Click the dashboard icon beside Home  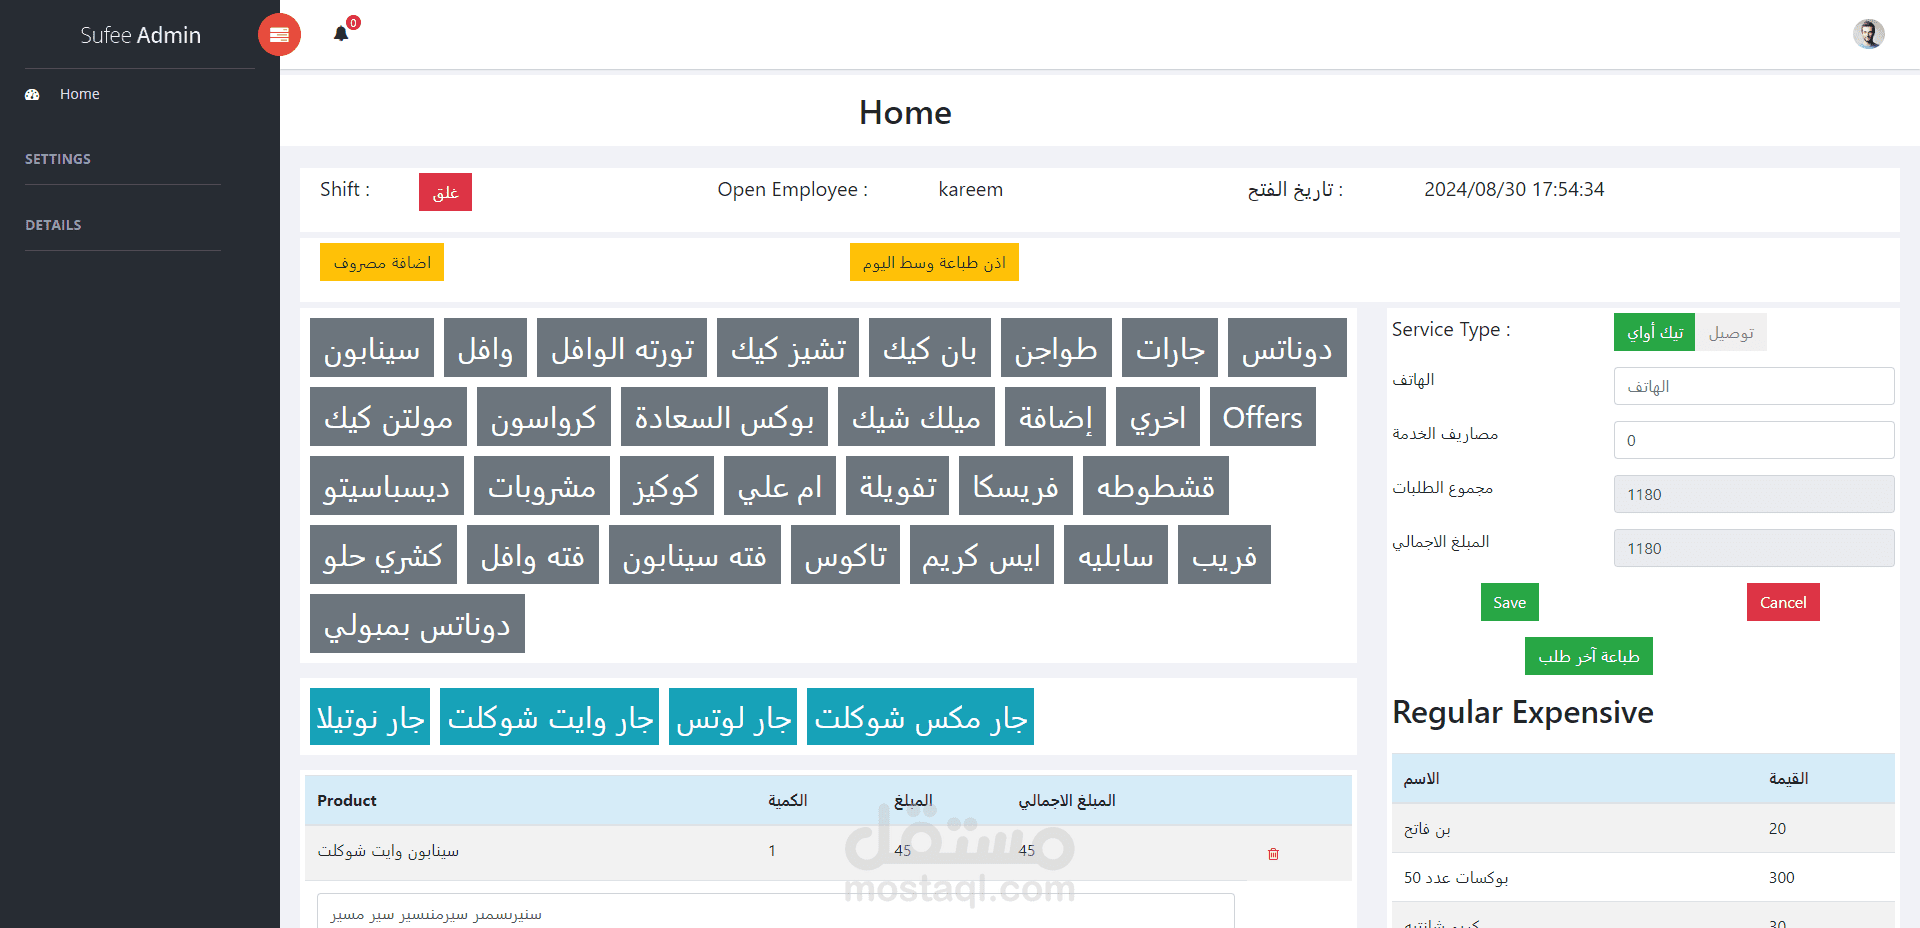(33, 94)
